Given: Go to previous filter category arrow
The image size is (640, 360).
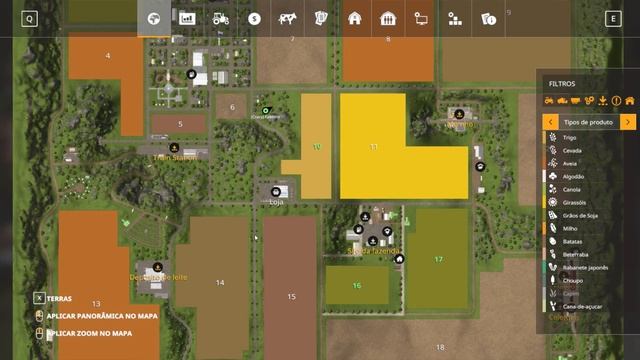Looking at the screenshot, I should (550, 122).
